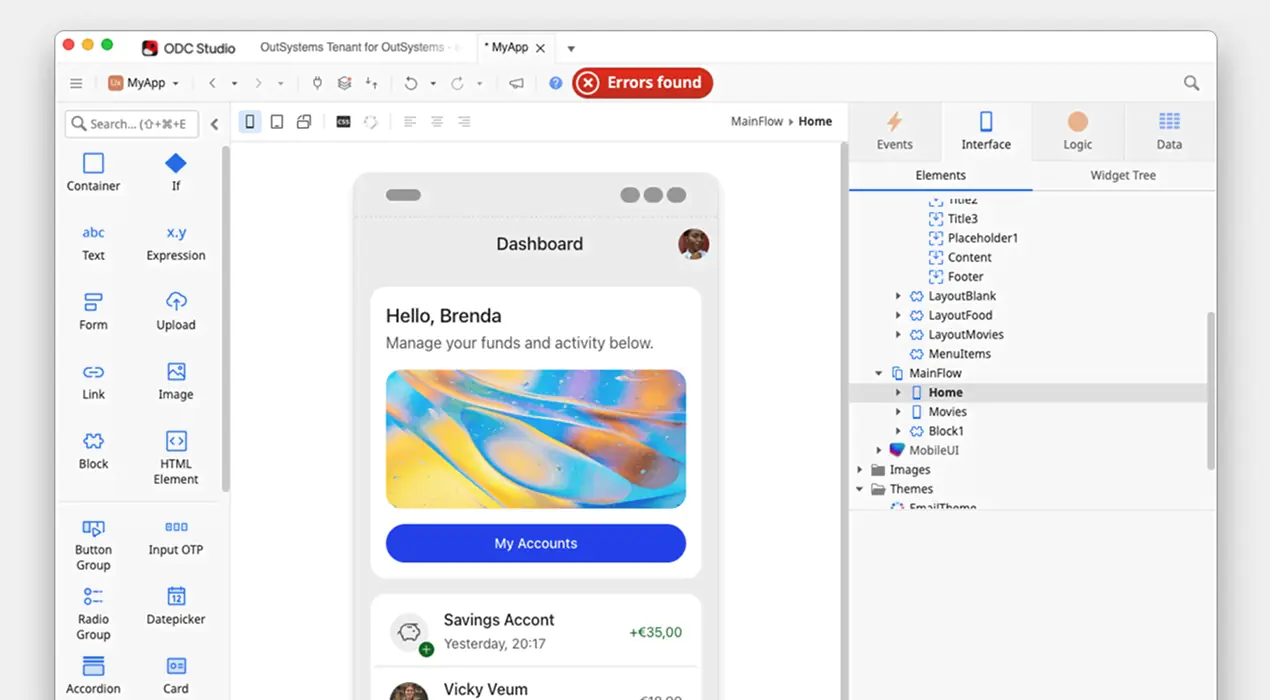Open the CSS editor
This screenshot has width=1270, height=700.
[343, 121]
